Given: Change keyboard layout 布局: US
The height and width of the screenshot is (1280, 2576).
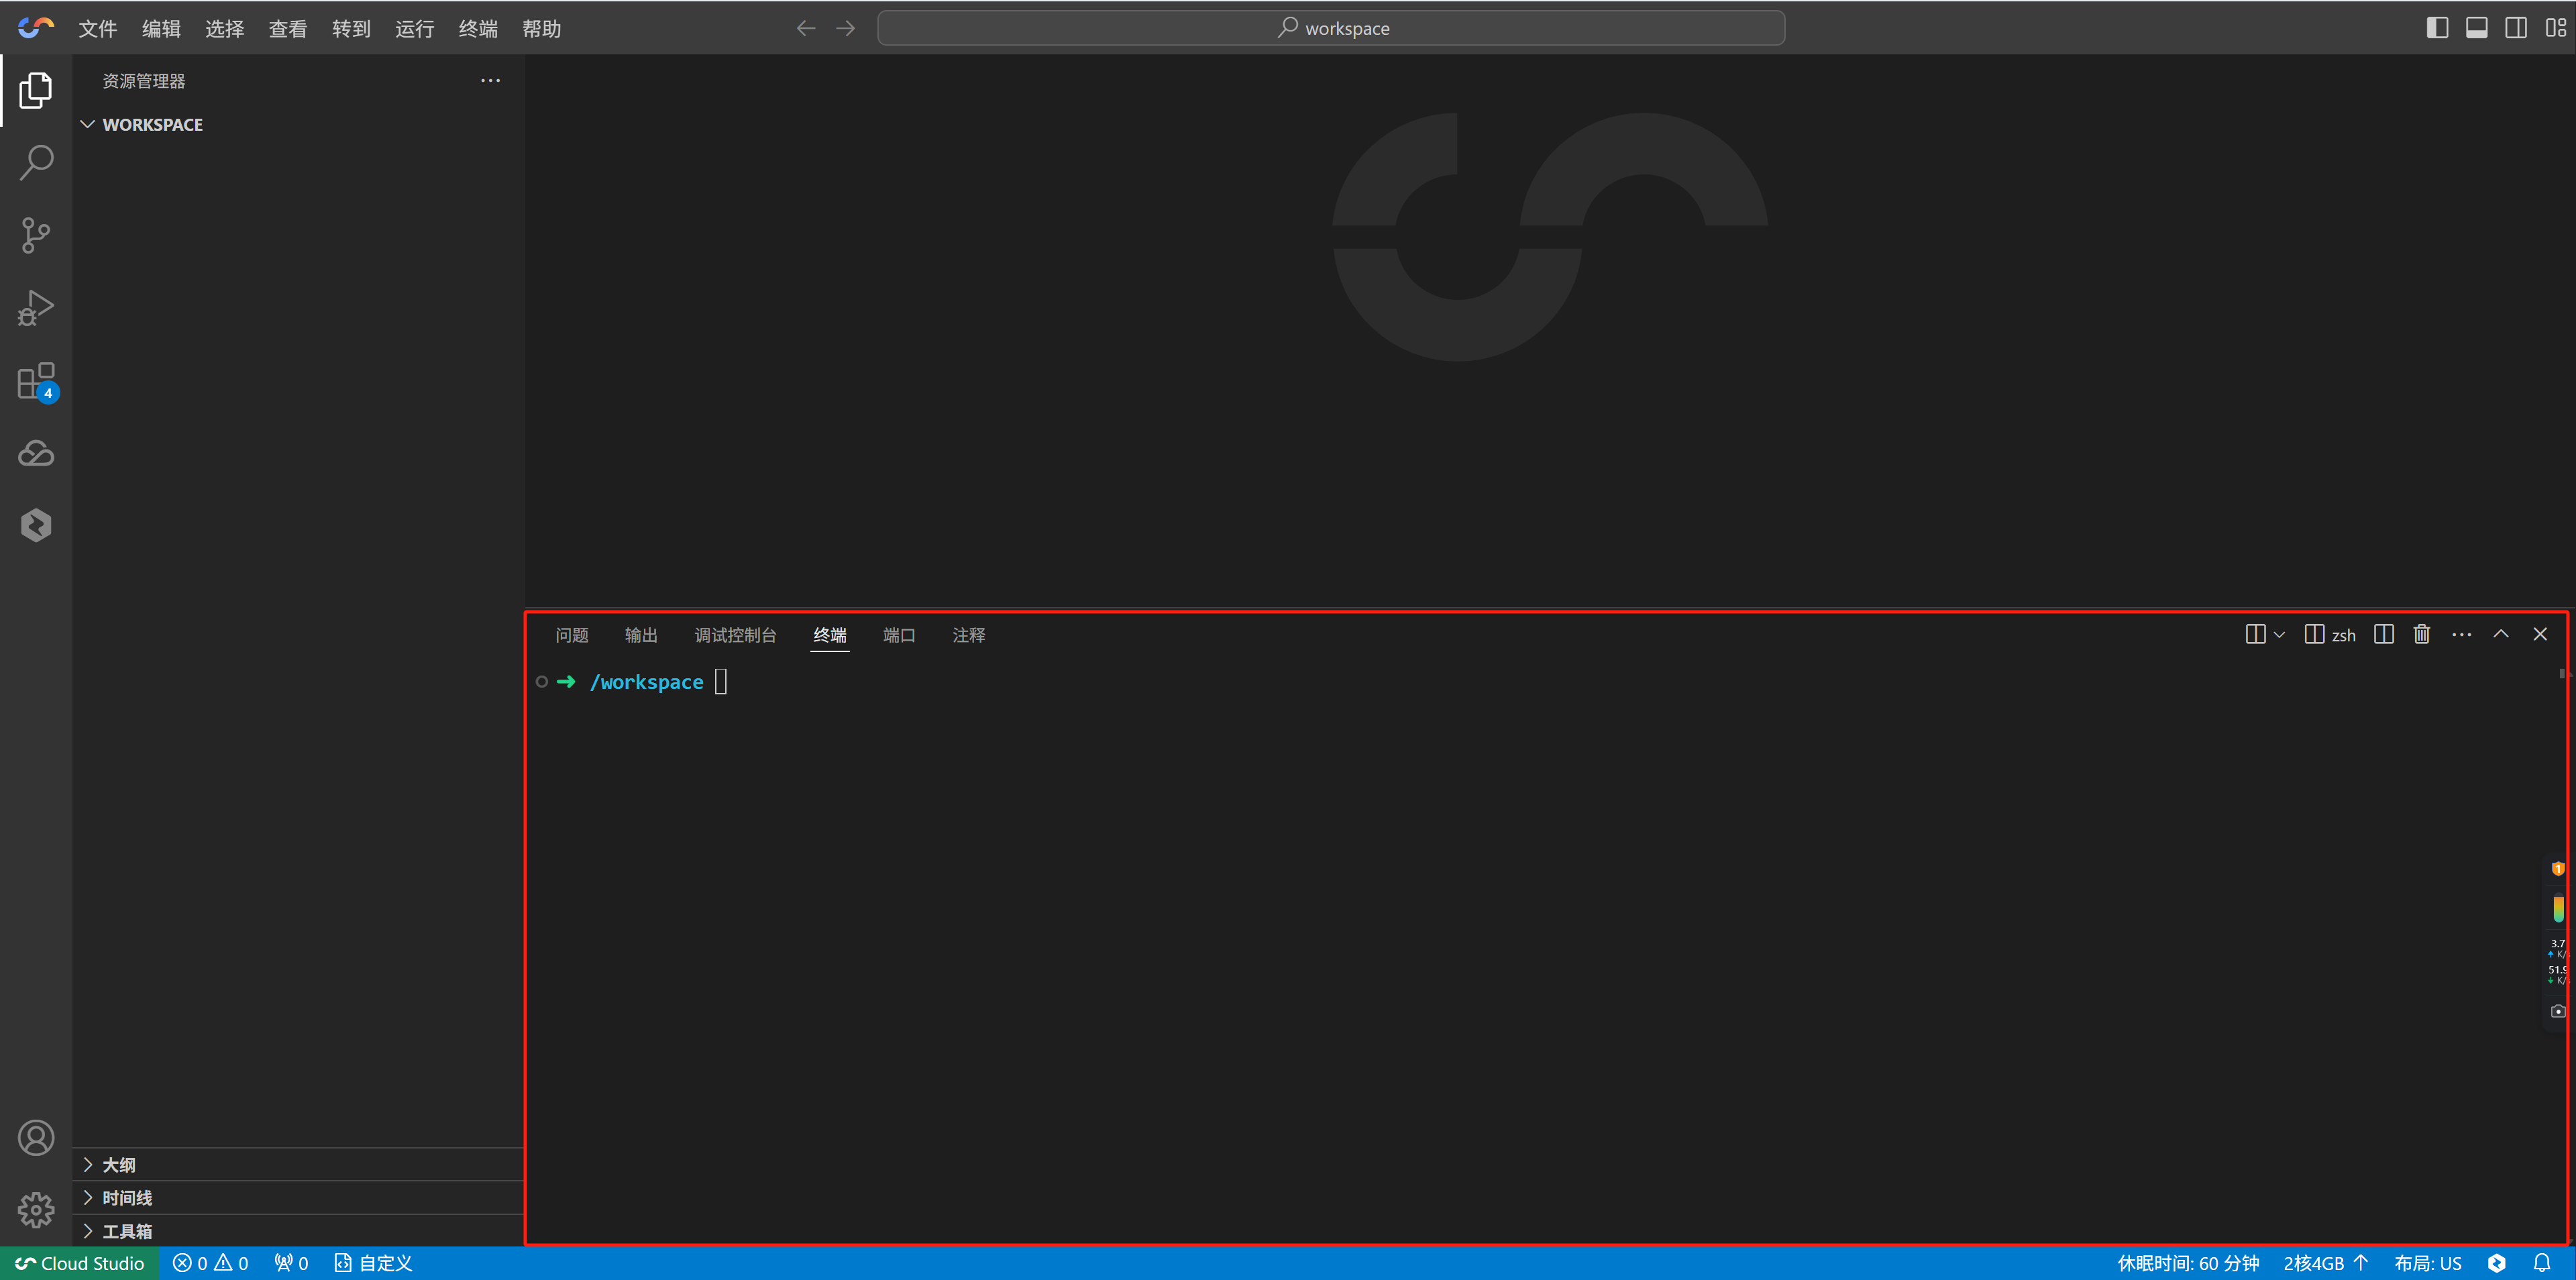Looking at the screenshot, I should pos(2428,1263).
